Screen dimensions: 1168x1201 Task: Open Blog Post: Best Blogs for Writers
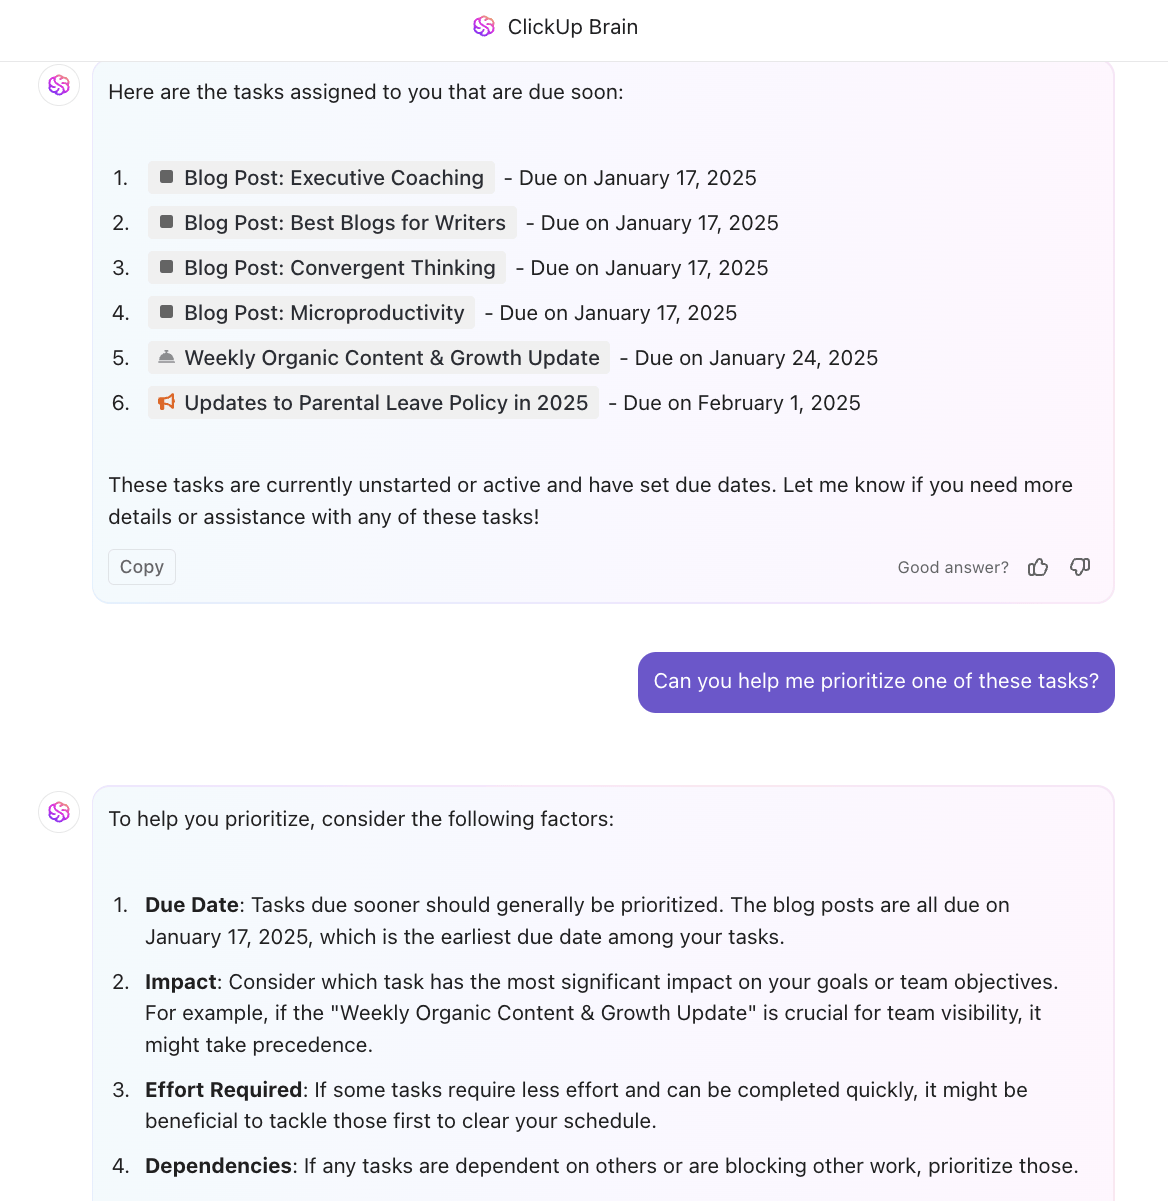click(x=345, y=223)
